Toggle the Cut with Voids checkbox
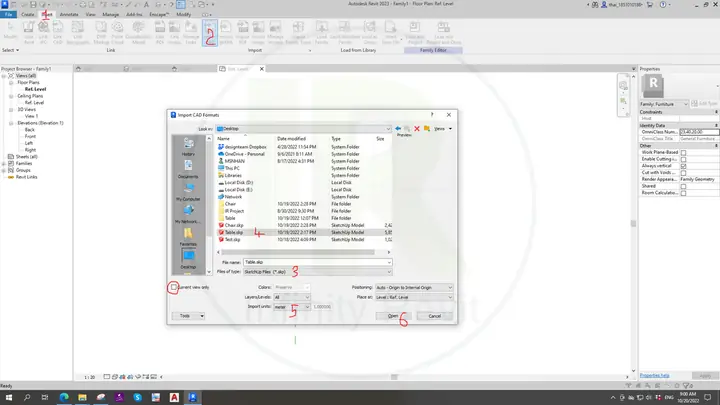The image size is (720, 405). [683, 173]
